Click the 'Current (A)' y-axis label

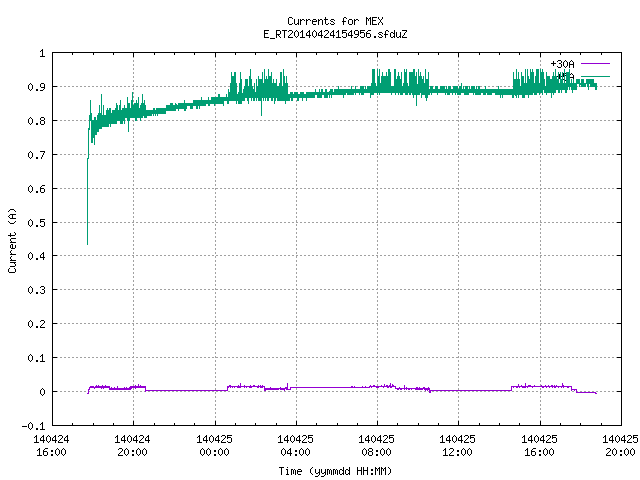coord(12,240)
